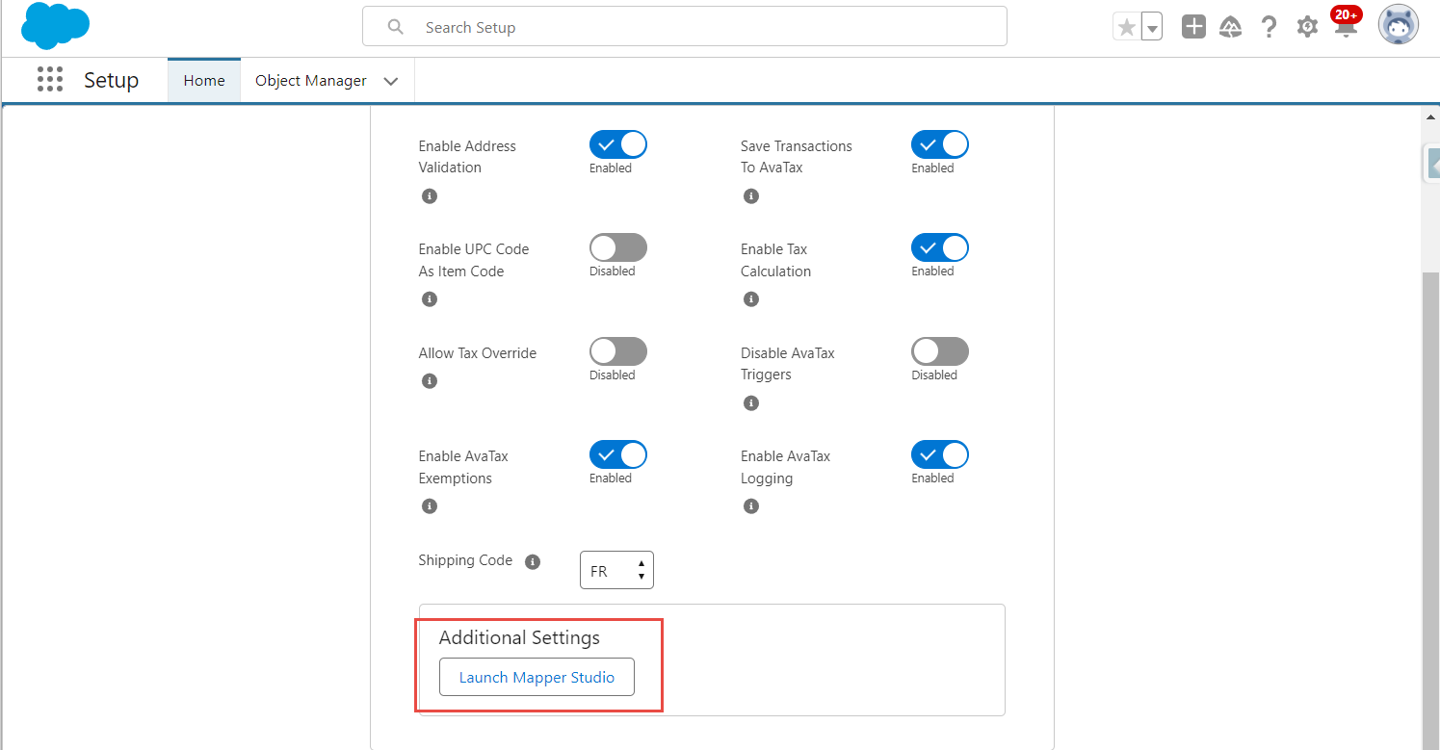This screenshot has height=750, width=1440.
Task: Click the Shipping Code label
Action: [465, 560]
